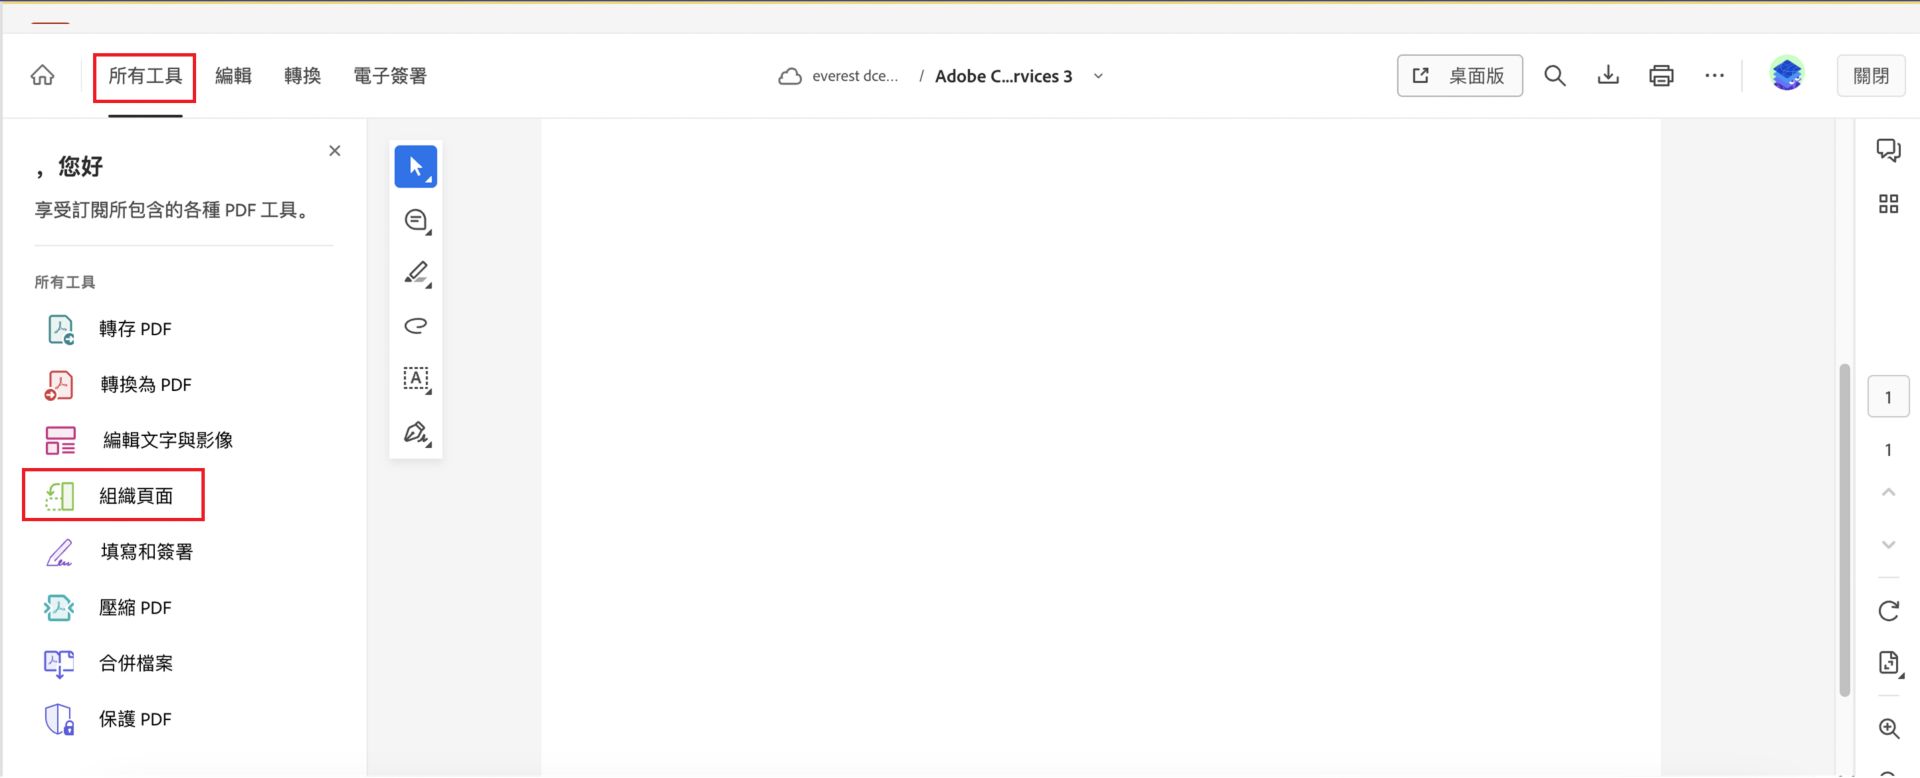Select the 轉換為 PDF tool
1920x778 pixels.
(118, 385)
